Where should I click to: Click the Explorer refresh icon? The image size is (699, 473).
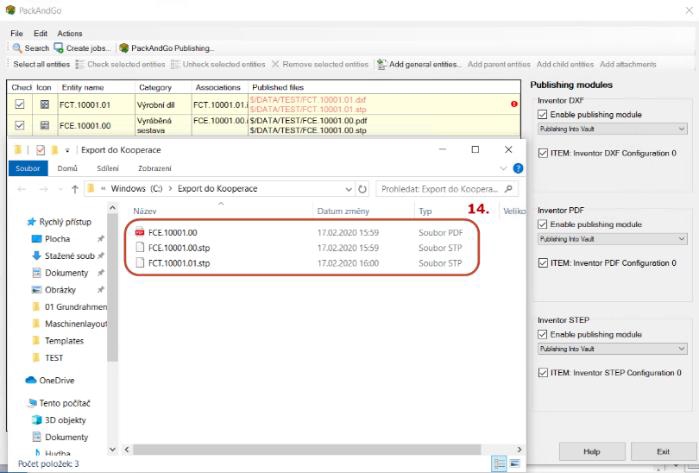361,188
